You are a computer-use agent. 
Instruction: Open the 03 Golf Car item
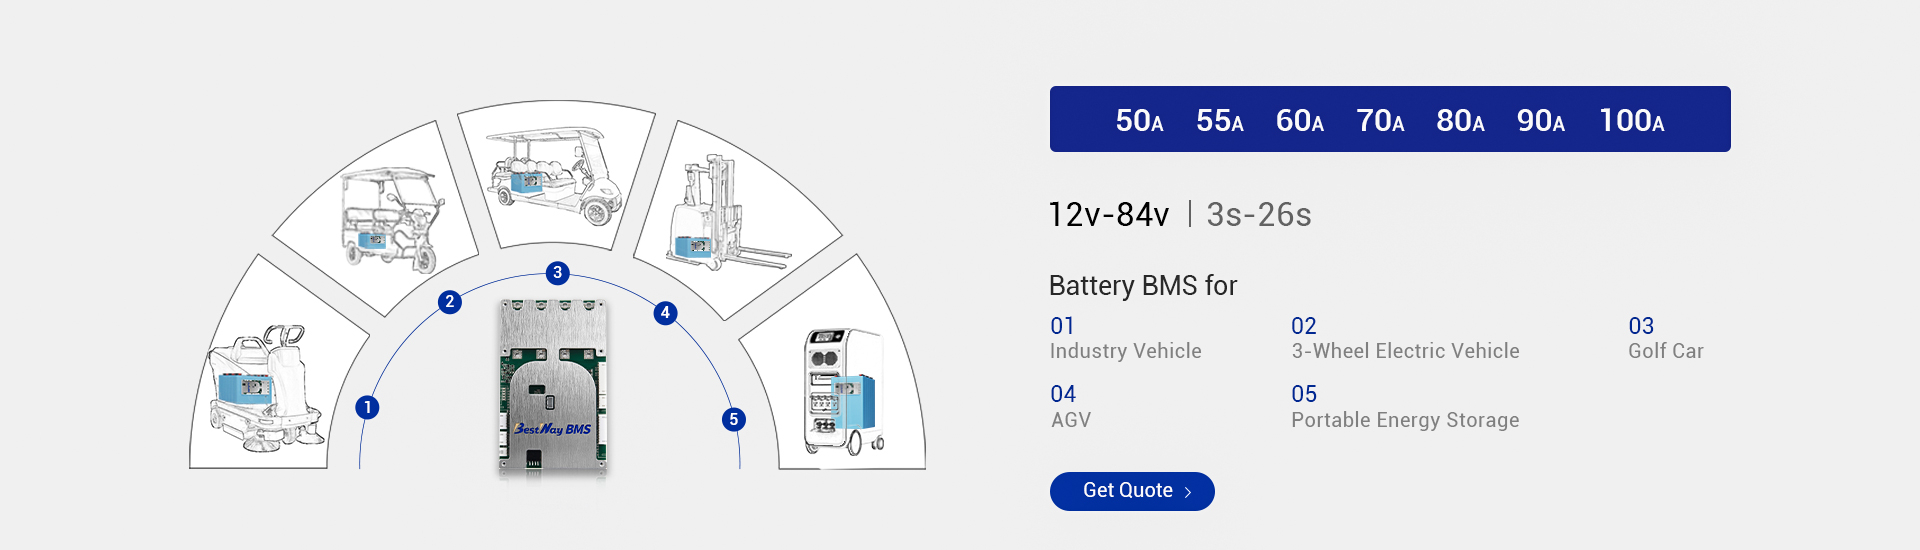click(x=1666, y=338)
